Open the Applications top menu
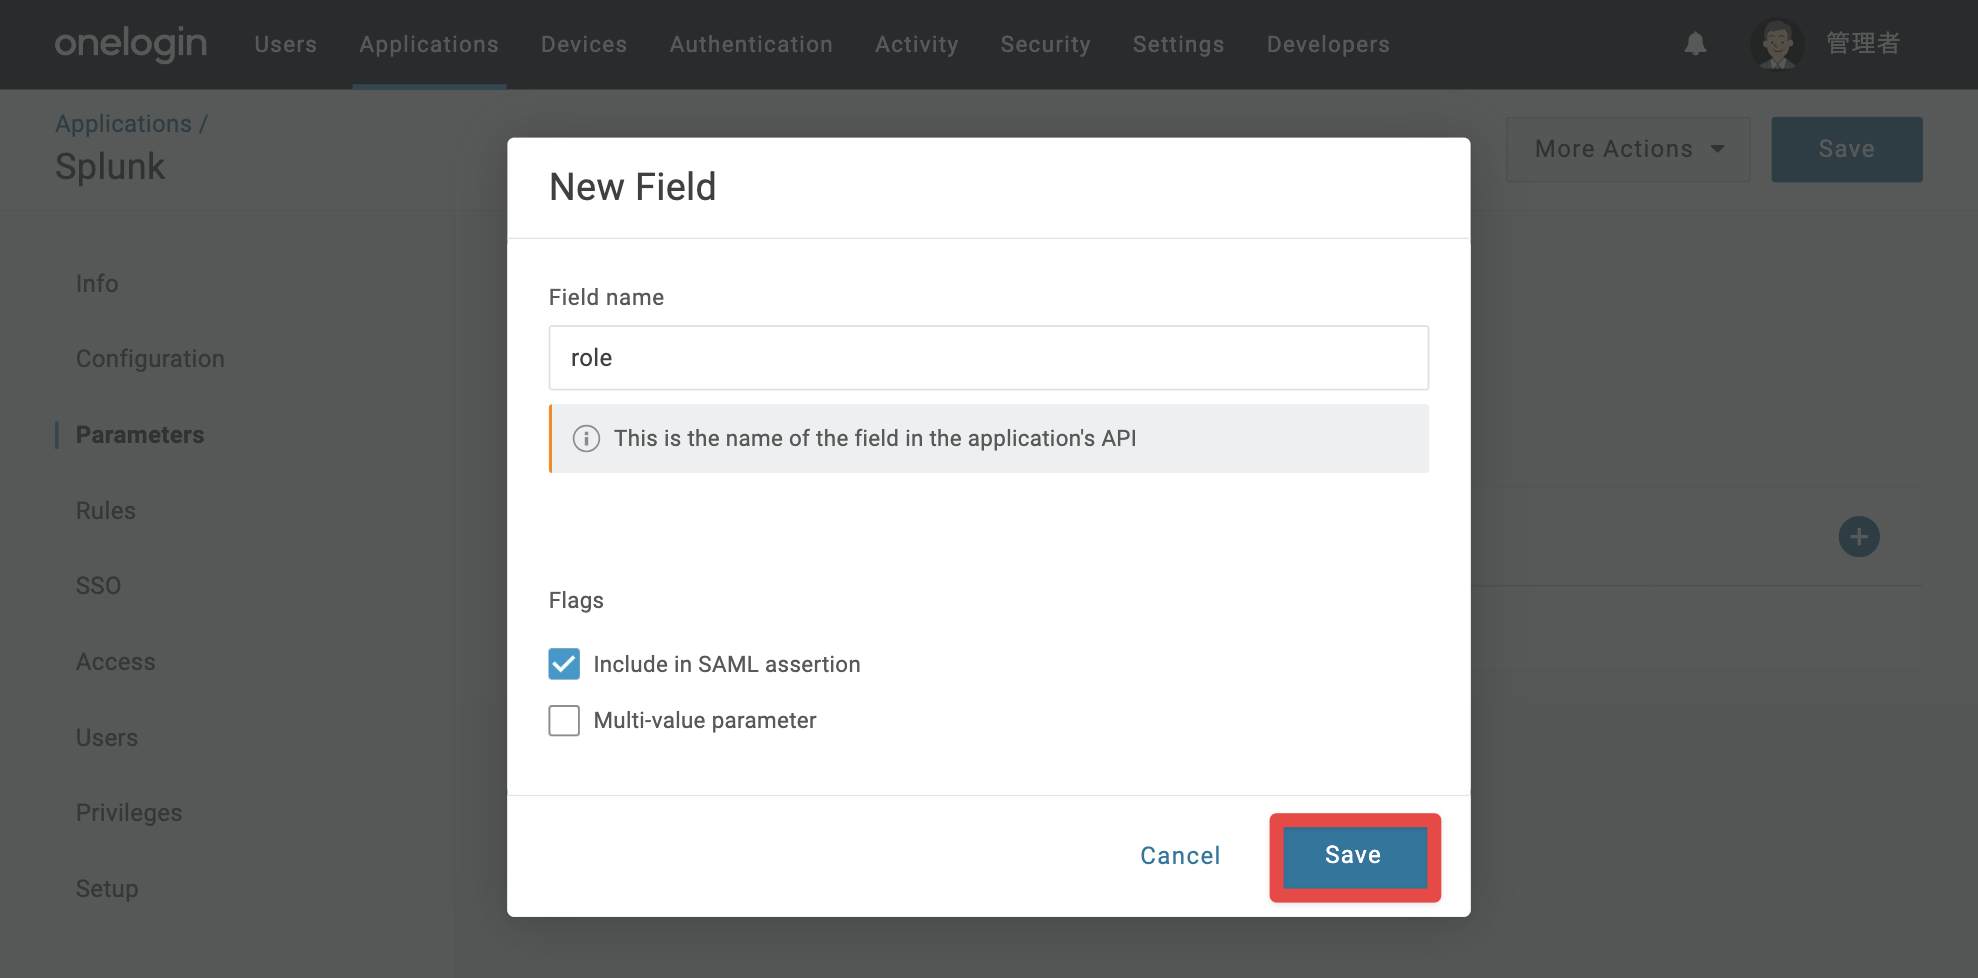The width and height of the screenshot is (1978, 978). pyautogui.click(x=429, y=44)
